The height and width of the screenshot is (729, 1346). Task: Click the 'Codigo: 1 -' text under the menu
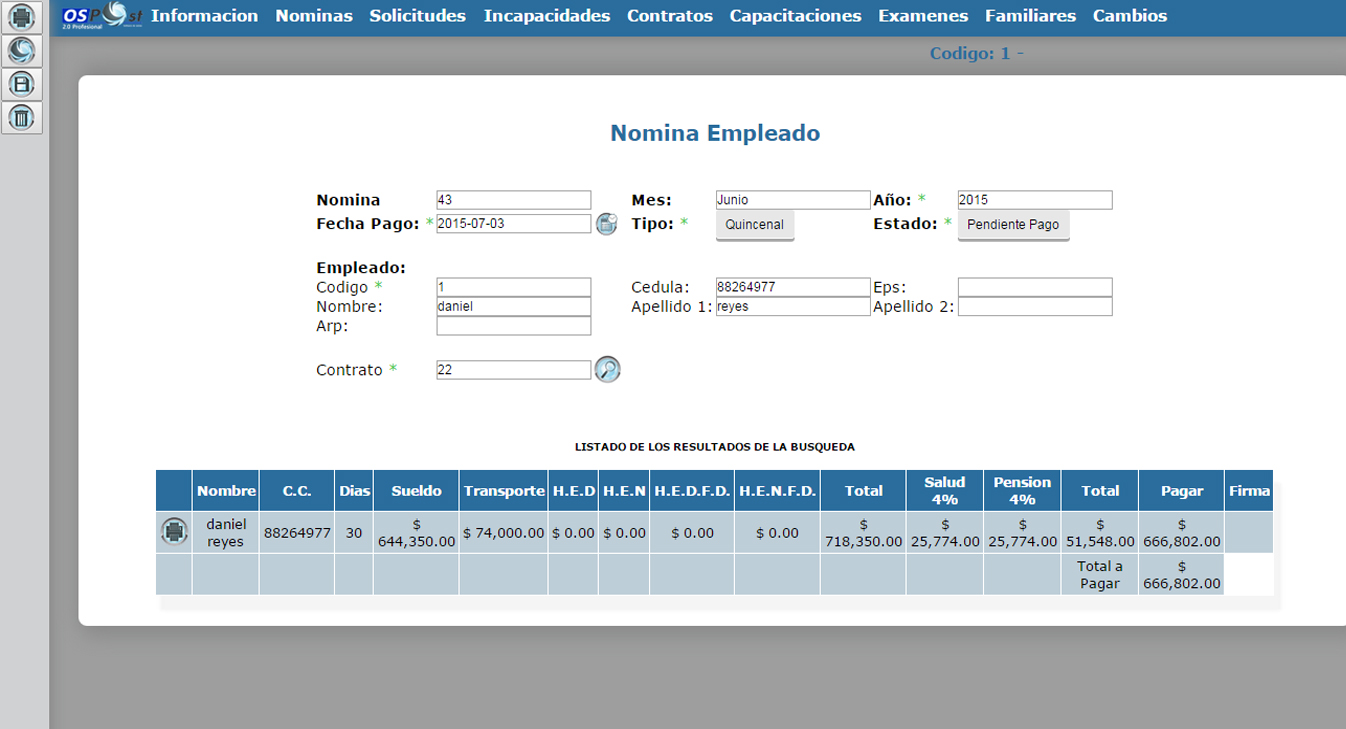(976, 54)
